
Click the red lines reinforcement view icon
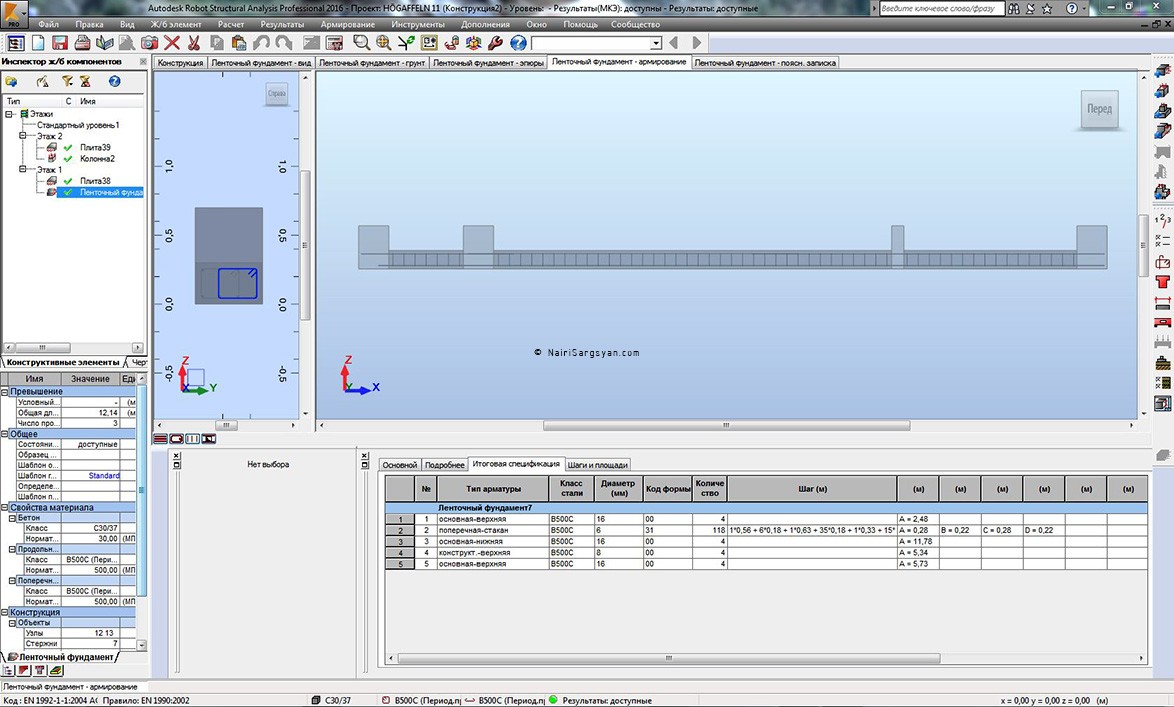[160, 439]
